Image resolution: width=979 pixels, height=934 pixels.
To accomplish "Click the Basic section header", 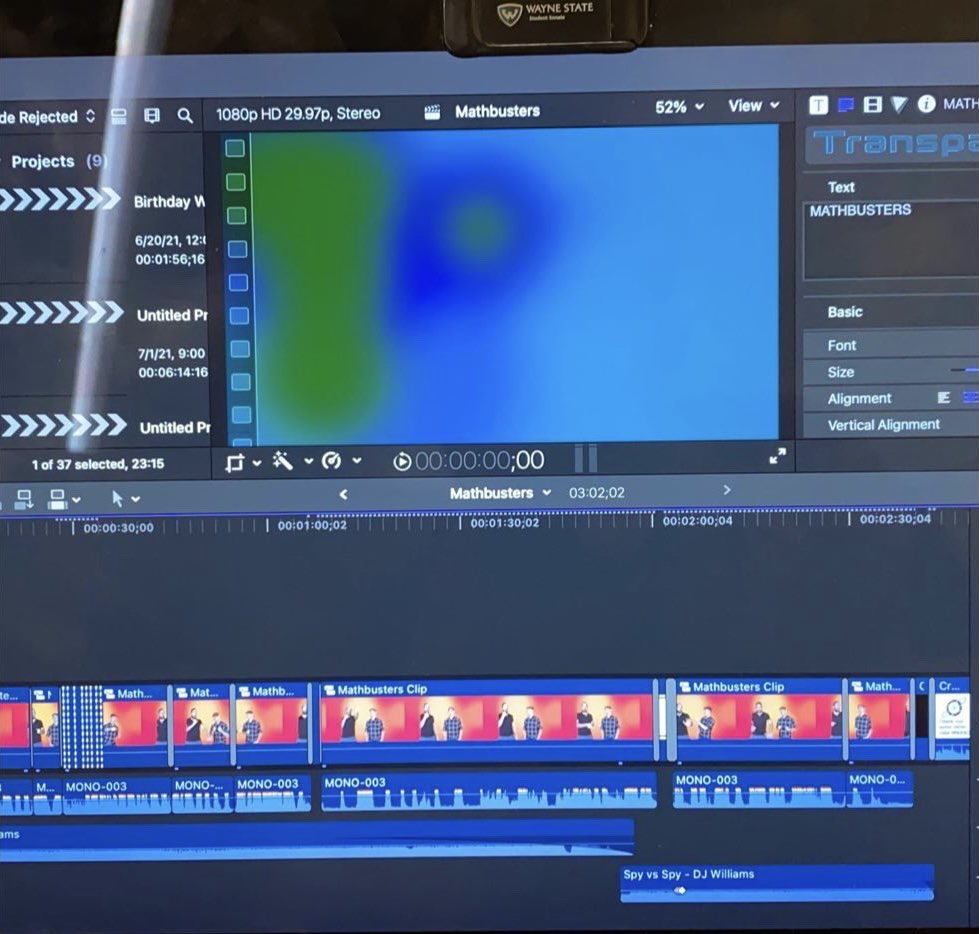I will click(x=845, y=312).
